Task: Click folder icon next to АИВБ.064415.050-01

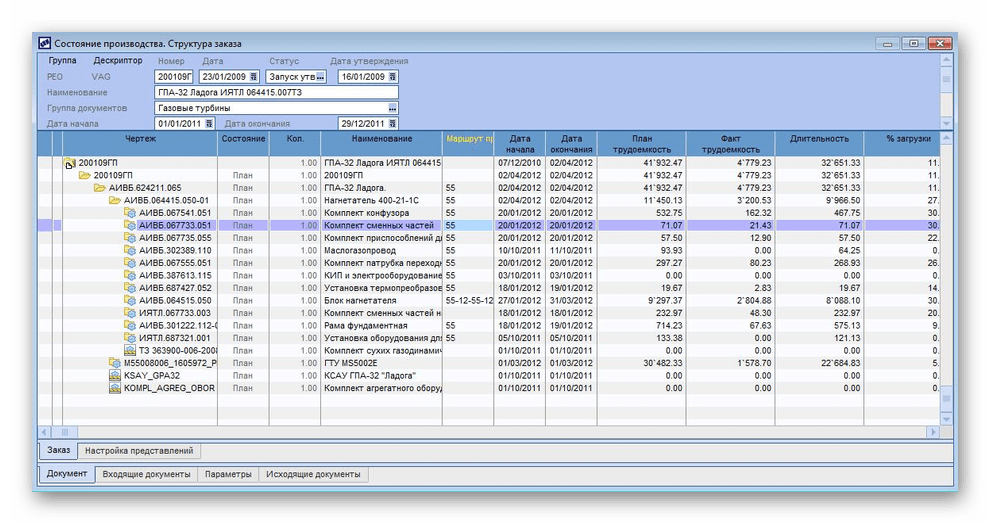Action: [115, 200]
